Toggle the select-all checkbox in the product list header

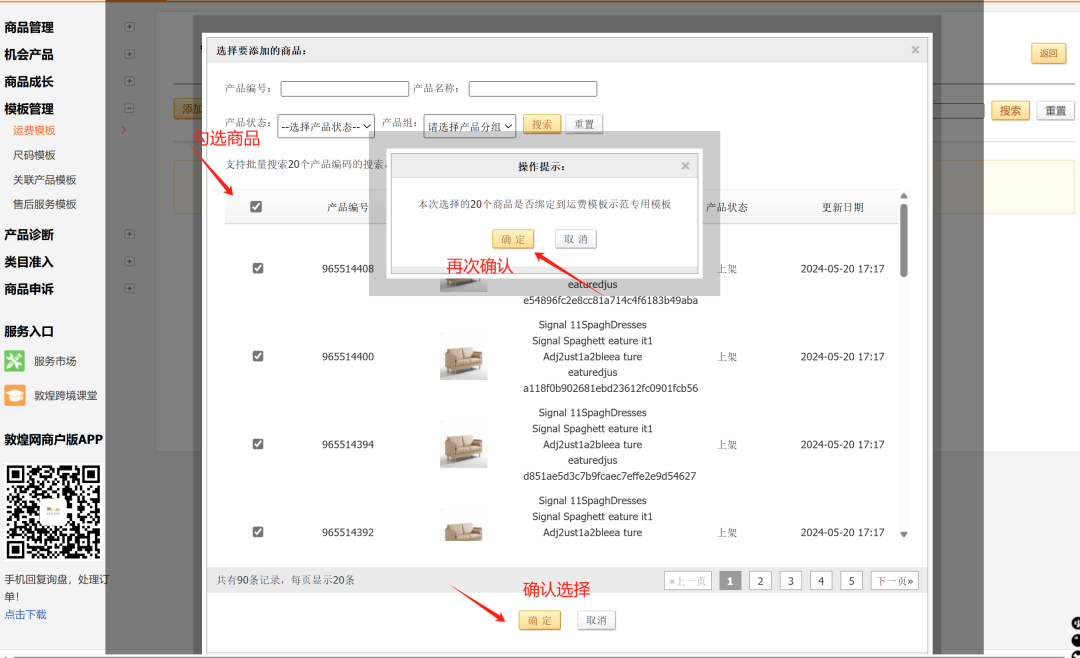click(x=256, y=205)
